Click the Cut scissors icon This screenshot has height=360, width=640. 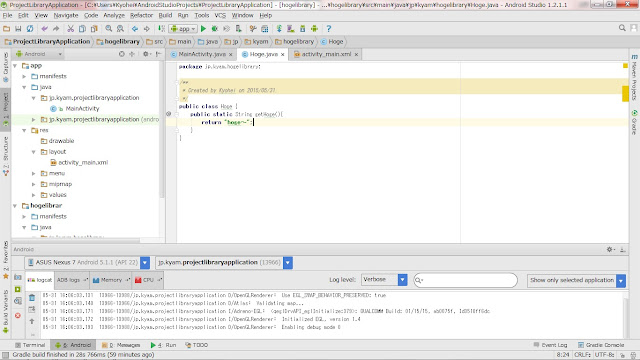[x=71, y=29]
